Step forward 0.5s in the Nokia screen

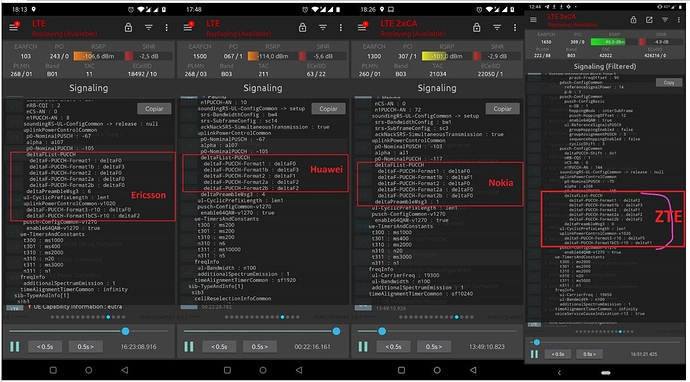pyautogui.click(x=433, y=346)
